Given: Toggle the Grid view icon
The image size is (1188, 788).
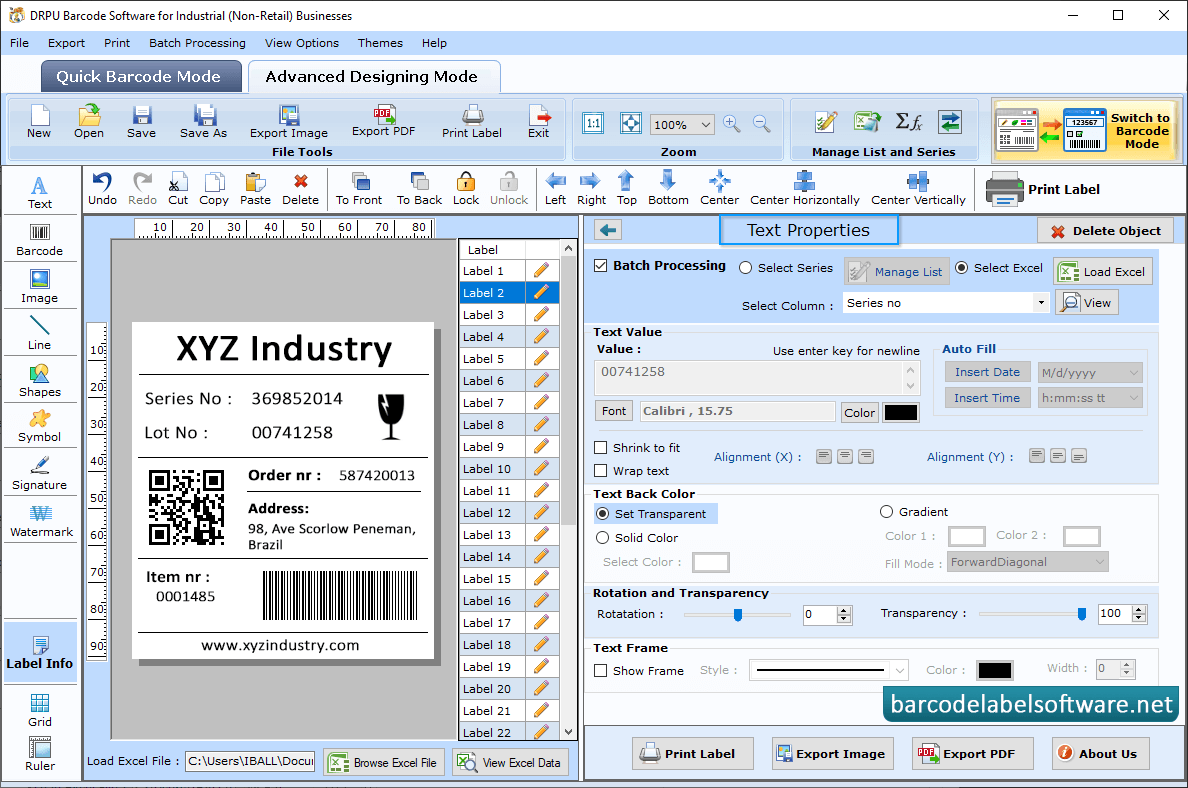Looking at the screenshot, I should 39,710.
